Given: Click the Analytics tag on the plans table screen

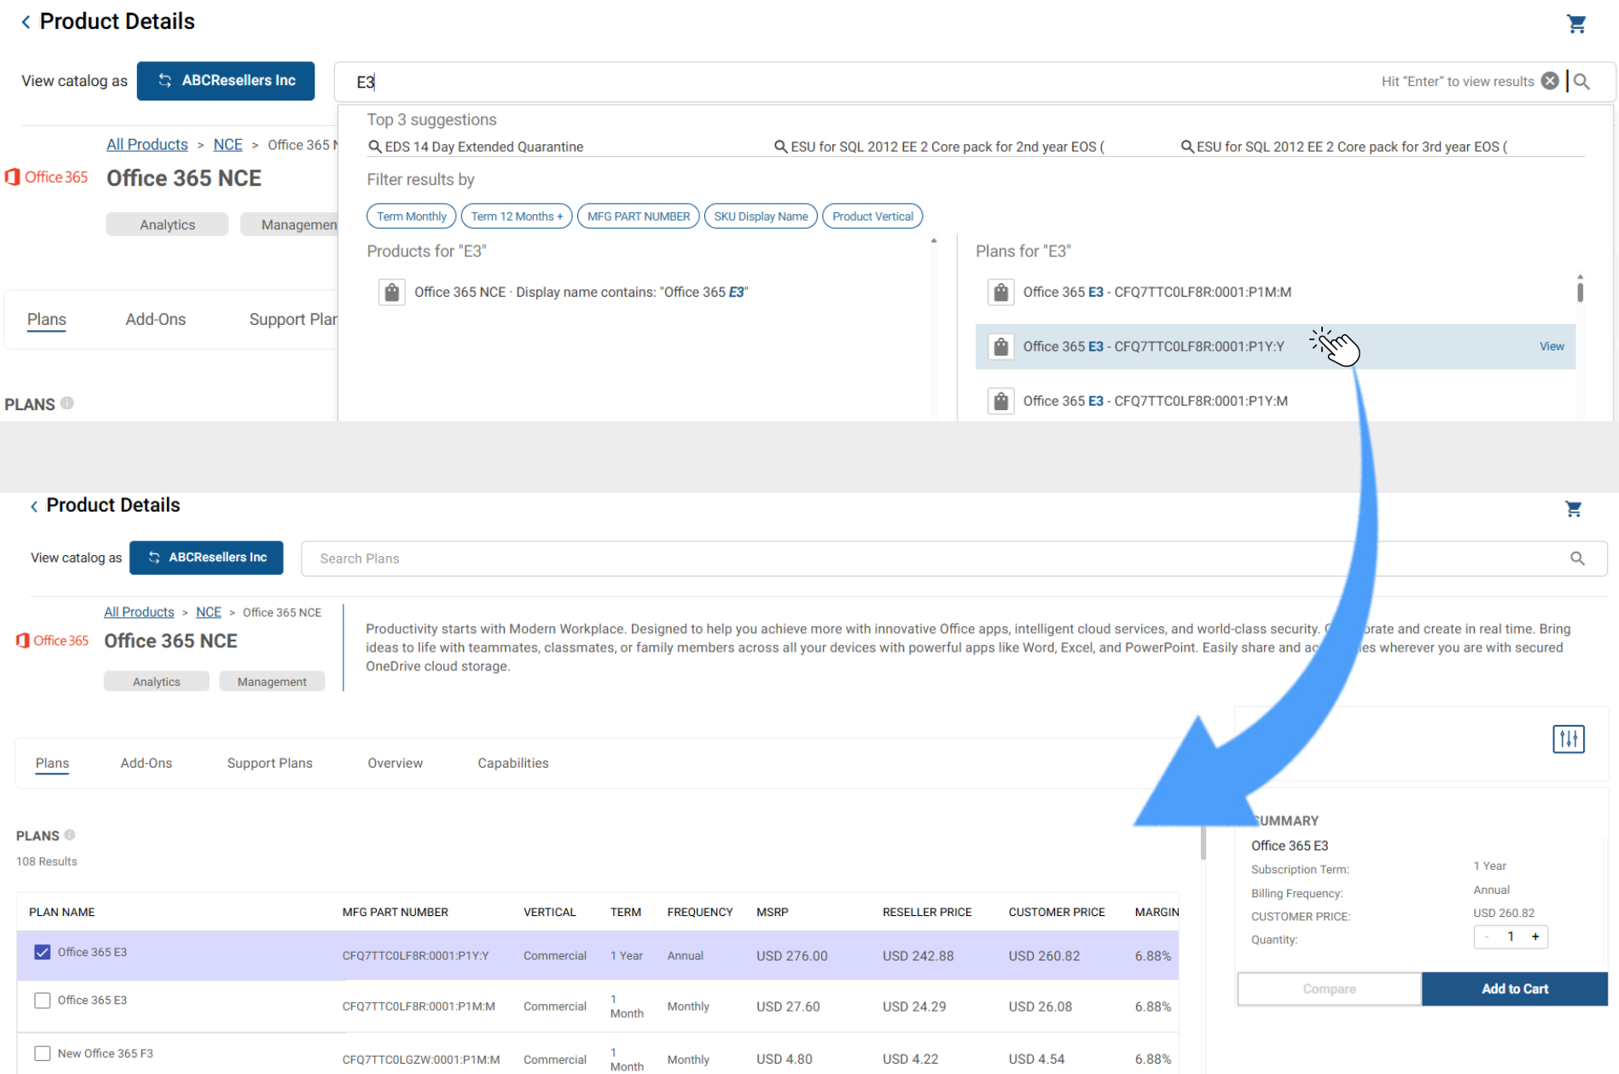Looking at the screenshot, I should (x=157, y=682).
